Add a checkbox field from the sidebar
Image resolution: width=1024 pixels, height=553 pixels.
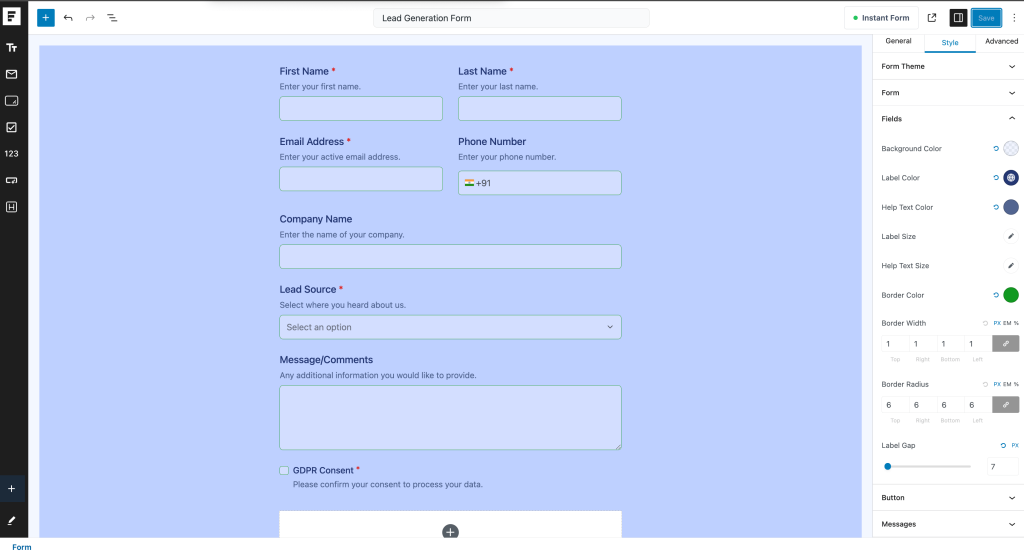pyautogui.click(x=12, y=127)
